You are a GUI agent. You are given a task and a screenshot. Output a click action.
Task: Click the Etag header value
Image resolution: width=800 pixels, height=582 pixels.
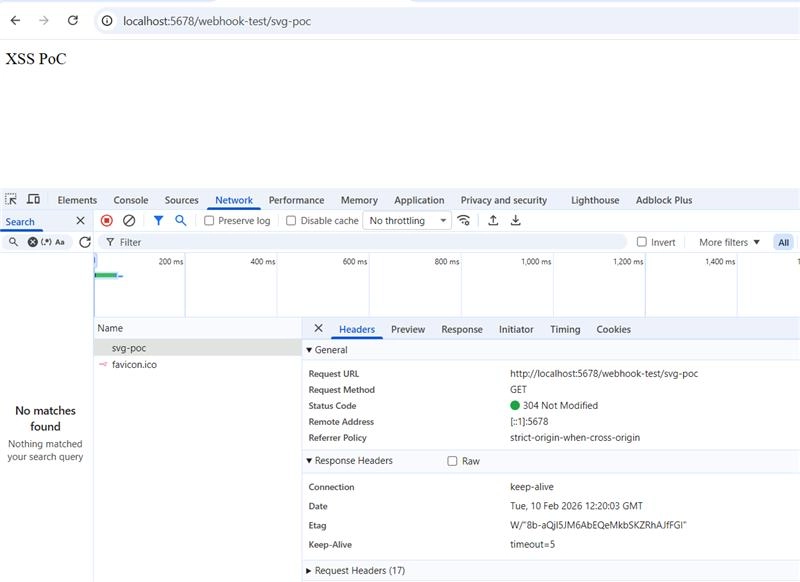tap(598, 525)
